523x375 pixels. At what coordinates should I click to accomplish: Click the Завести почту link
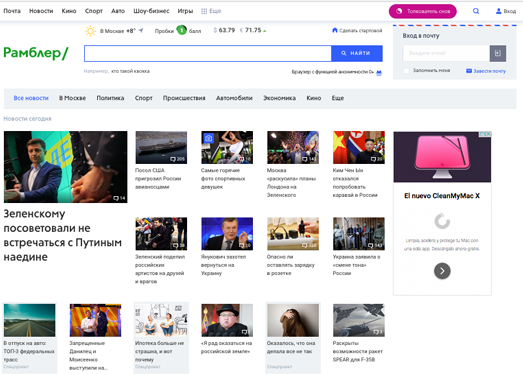click(489, 71)
